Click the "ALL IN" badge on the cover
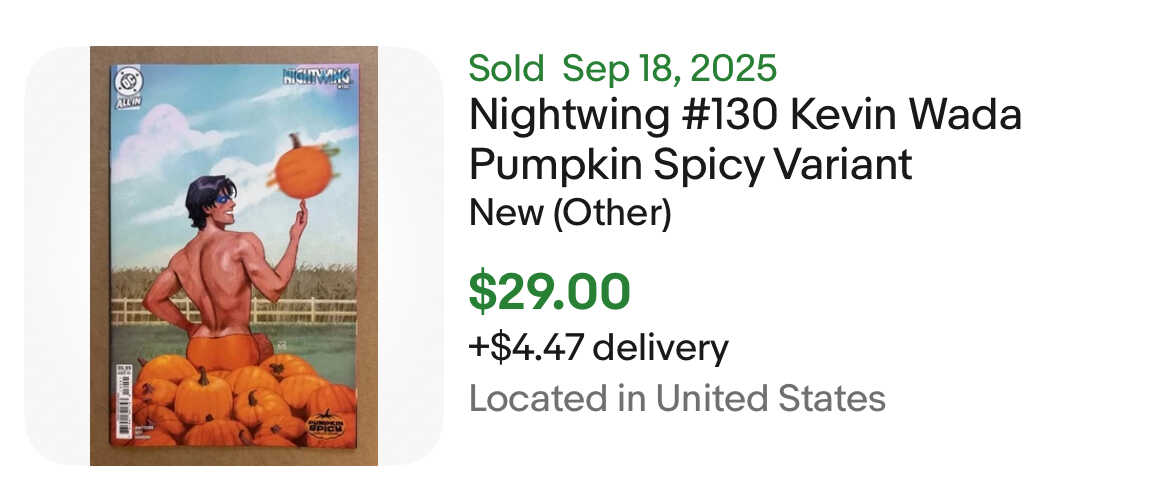 point(126,103)
